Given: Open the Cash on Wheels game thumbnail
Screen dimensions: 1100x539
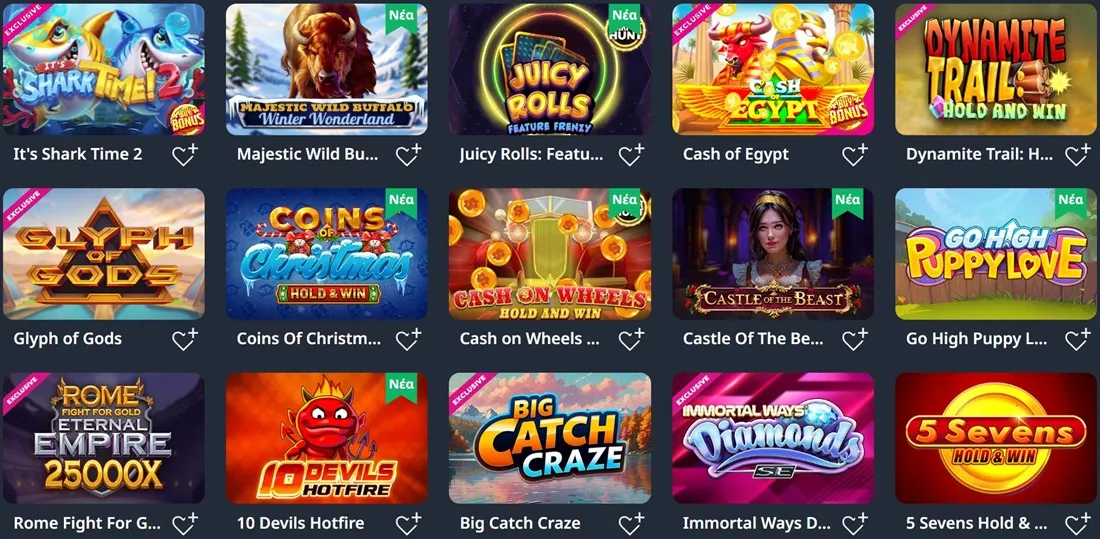Looking at the screenshot, I should (550, 253).
